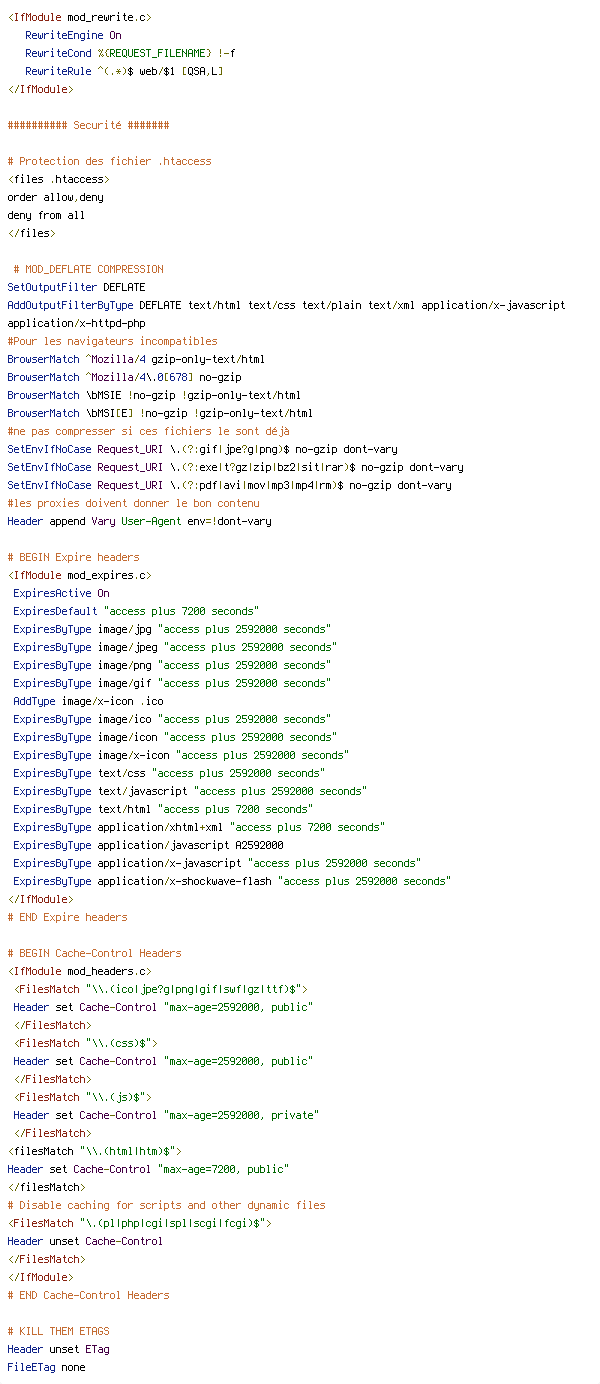Click the Header unset ETag line

point(58,1349)
